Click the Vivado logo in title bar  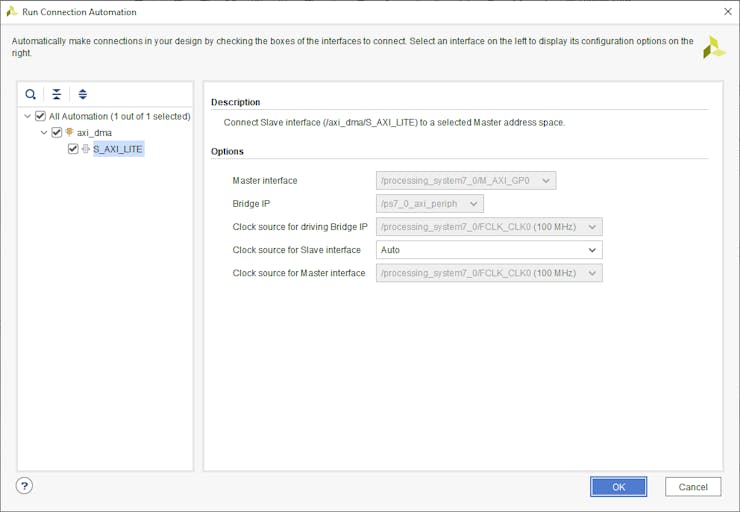pos(12,12)
